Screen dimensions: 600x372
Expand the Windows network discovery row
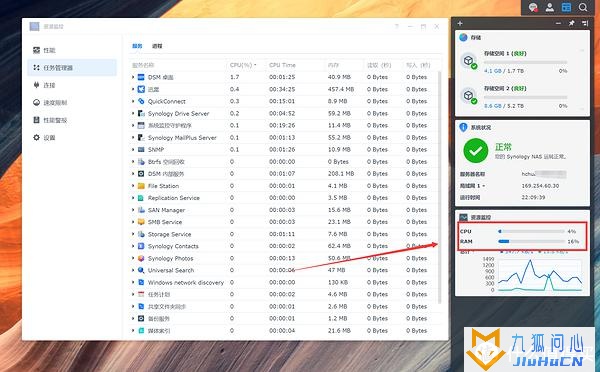pyautogui.click(x=133, y=282)
